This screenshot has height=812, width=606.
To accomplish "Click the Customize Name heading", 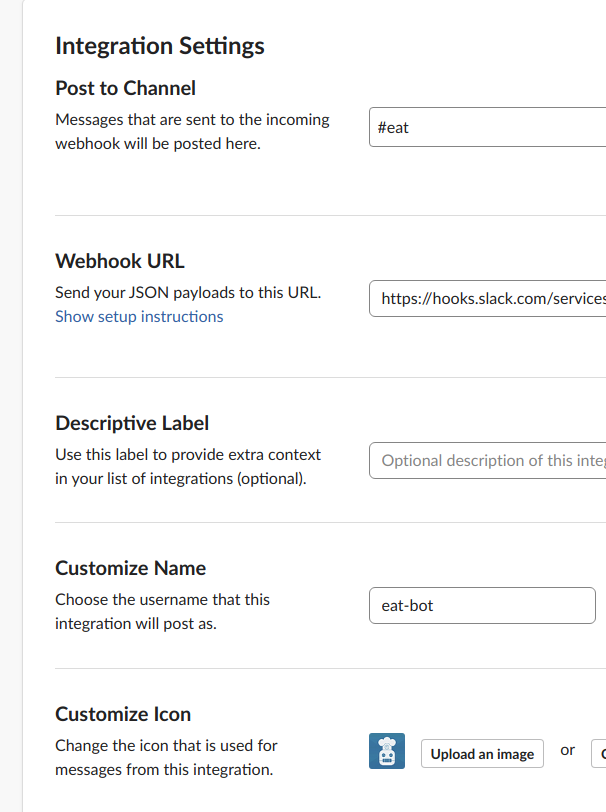I will (x=130, y=568).
